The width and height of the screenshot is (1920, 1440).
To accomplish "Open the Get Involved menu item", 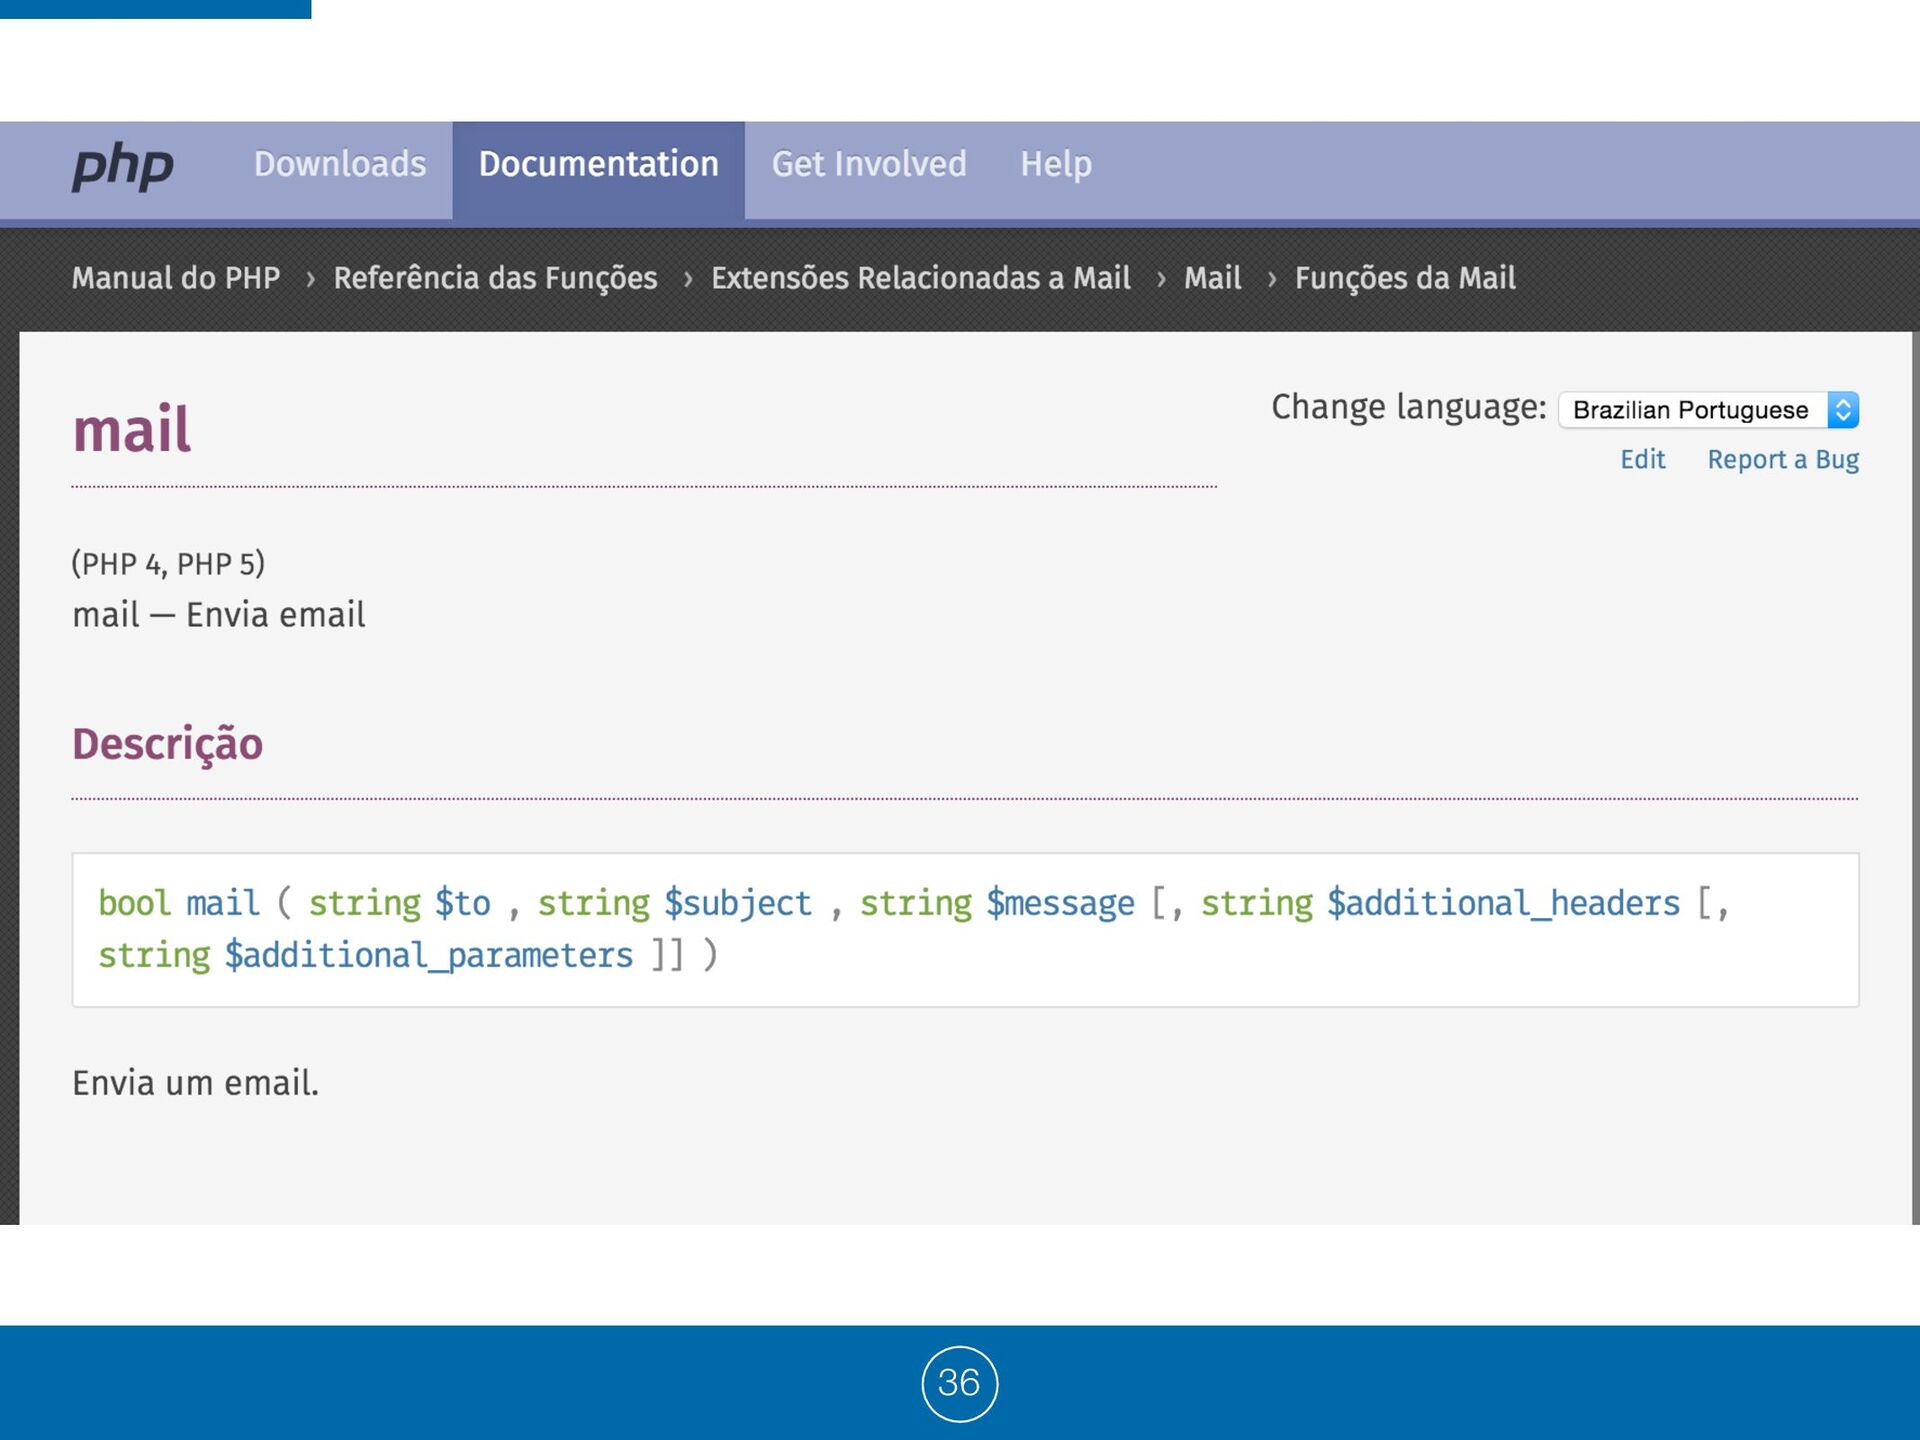I will coord(868,164).
